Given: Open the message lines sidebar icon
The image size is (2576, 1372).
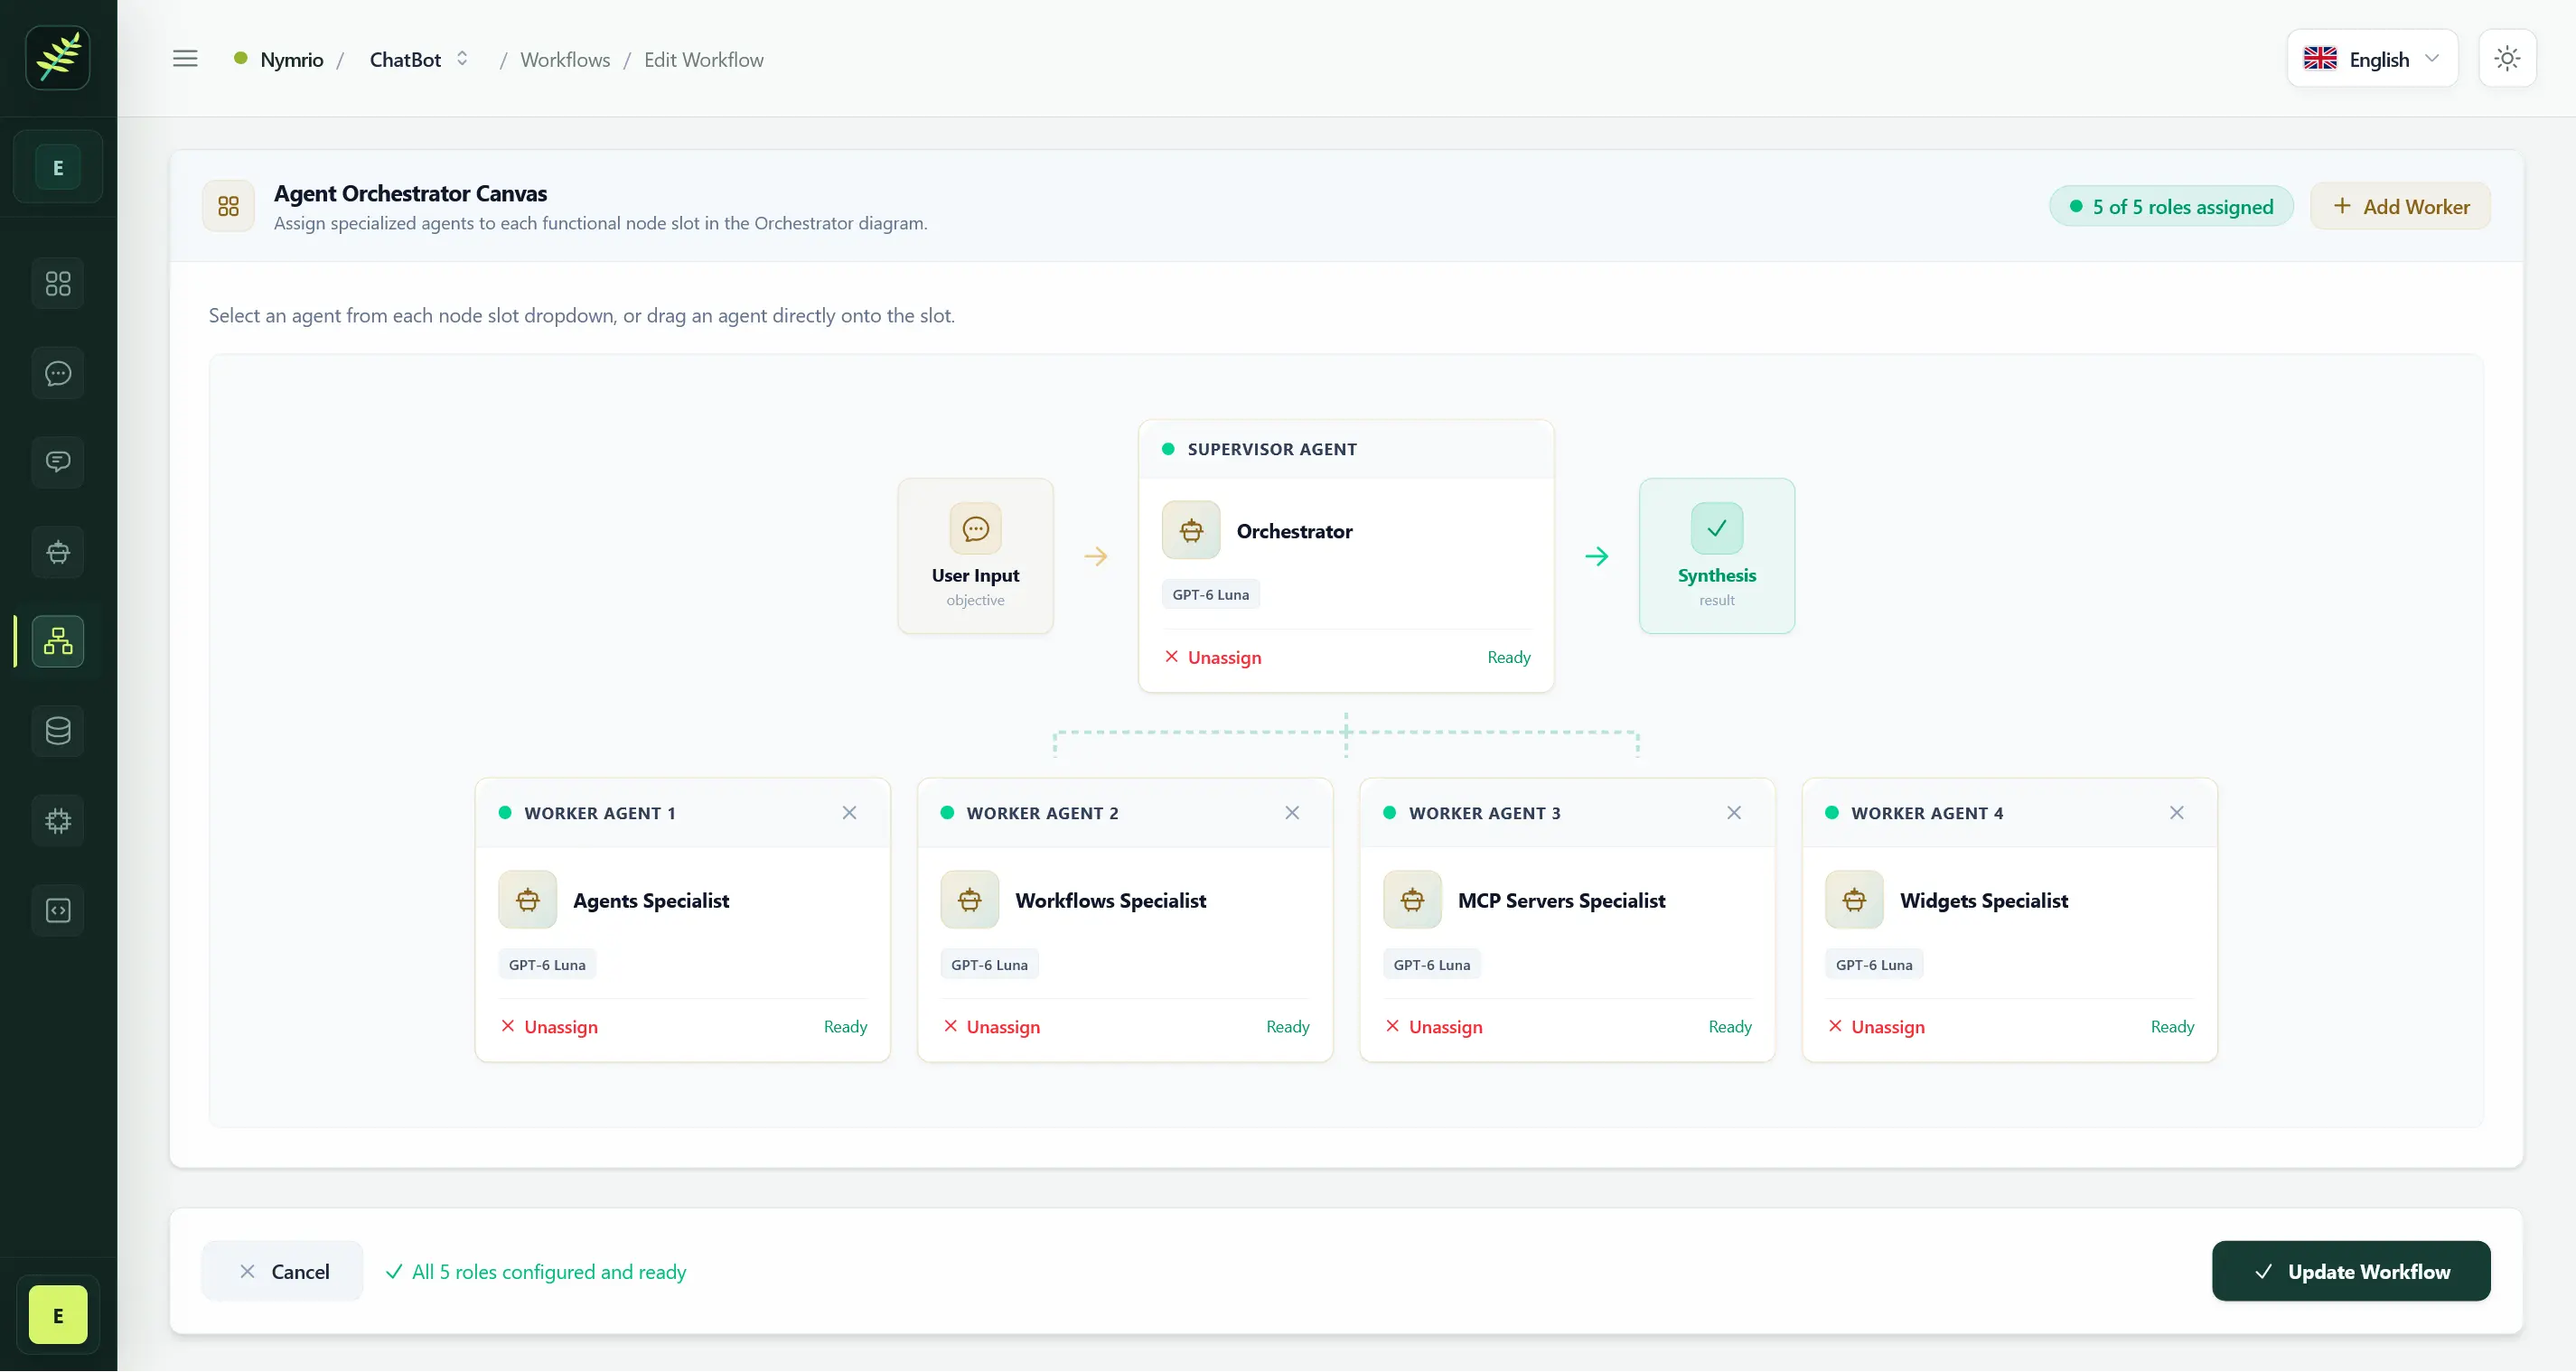Looking at the screenshot, I should (58, 463).
